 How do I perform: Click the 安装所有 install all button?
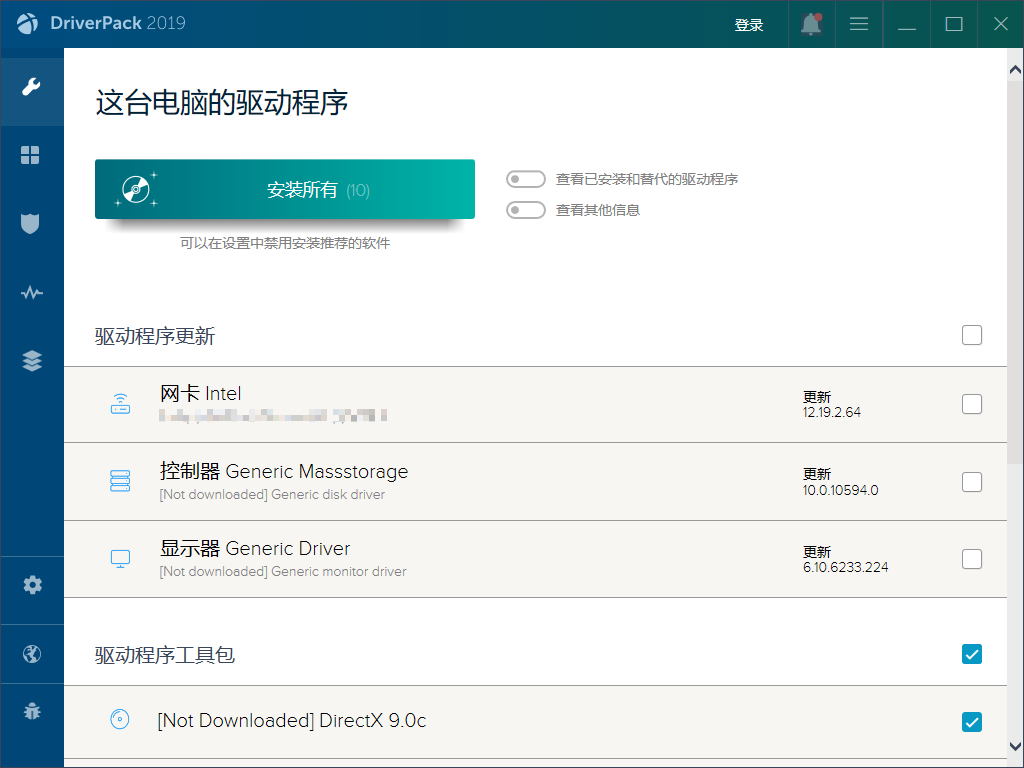[x=284, y=189]
